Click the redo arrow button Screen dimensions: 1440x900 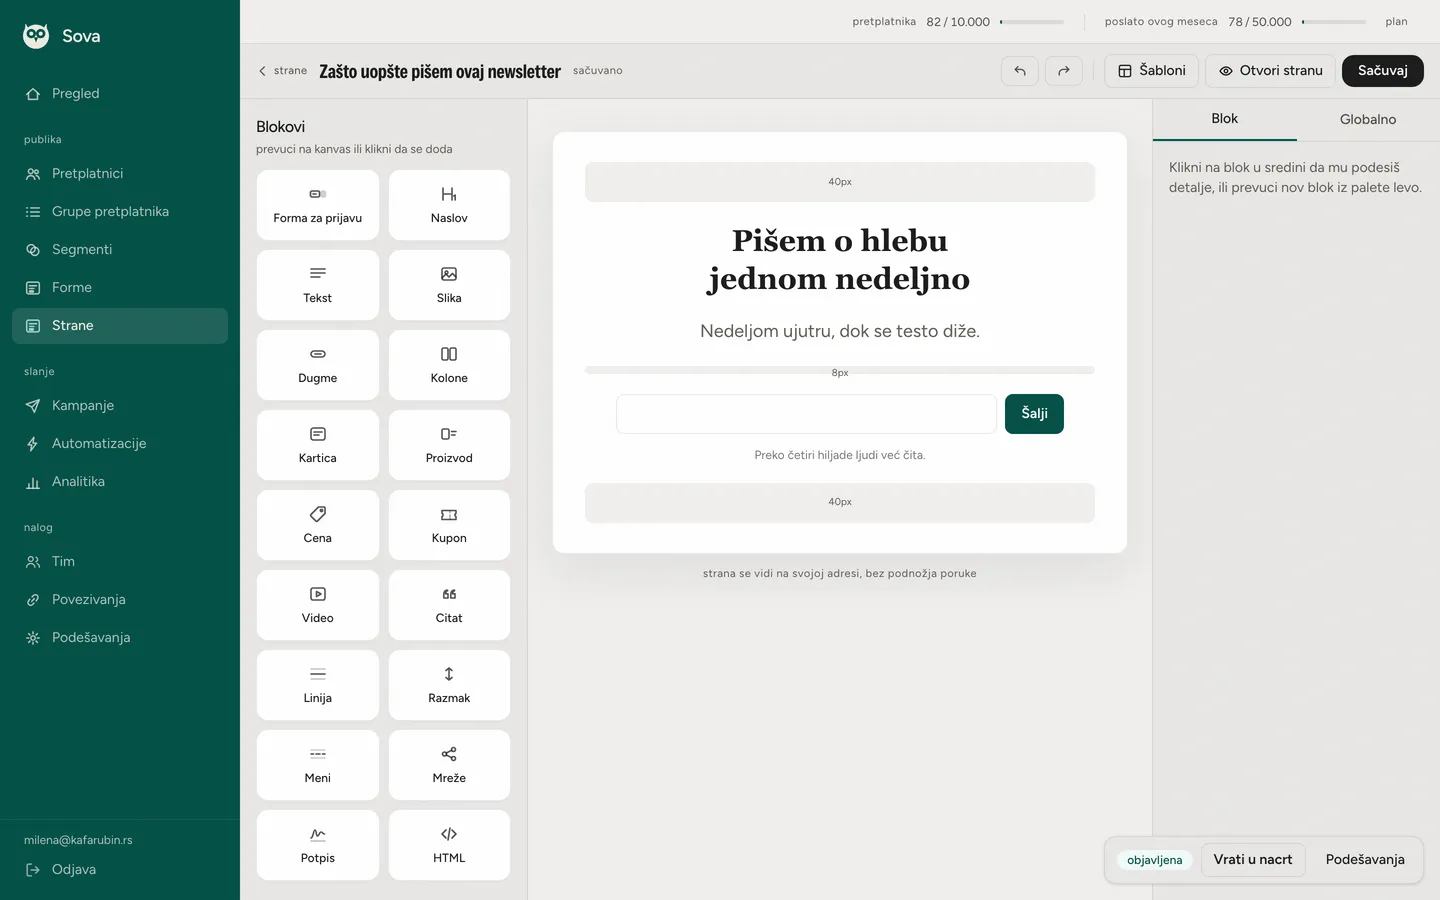pos(1064,71)
